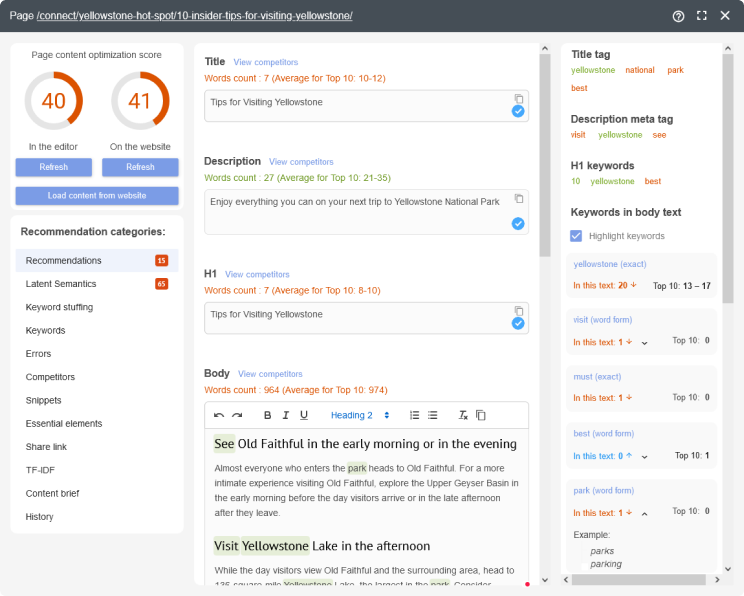Click Load content from website button

pyautogui.click(x=97, y=196)
